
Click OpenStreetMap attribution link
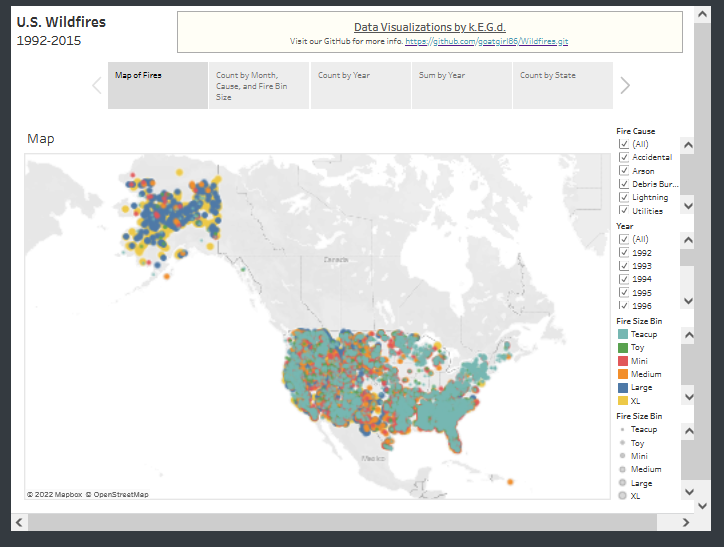tap(117, 494)
